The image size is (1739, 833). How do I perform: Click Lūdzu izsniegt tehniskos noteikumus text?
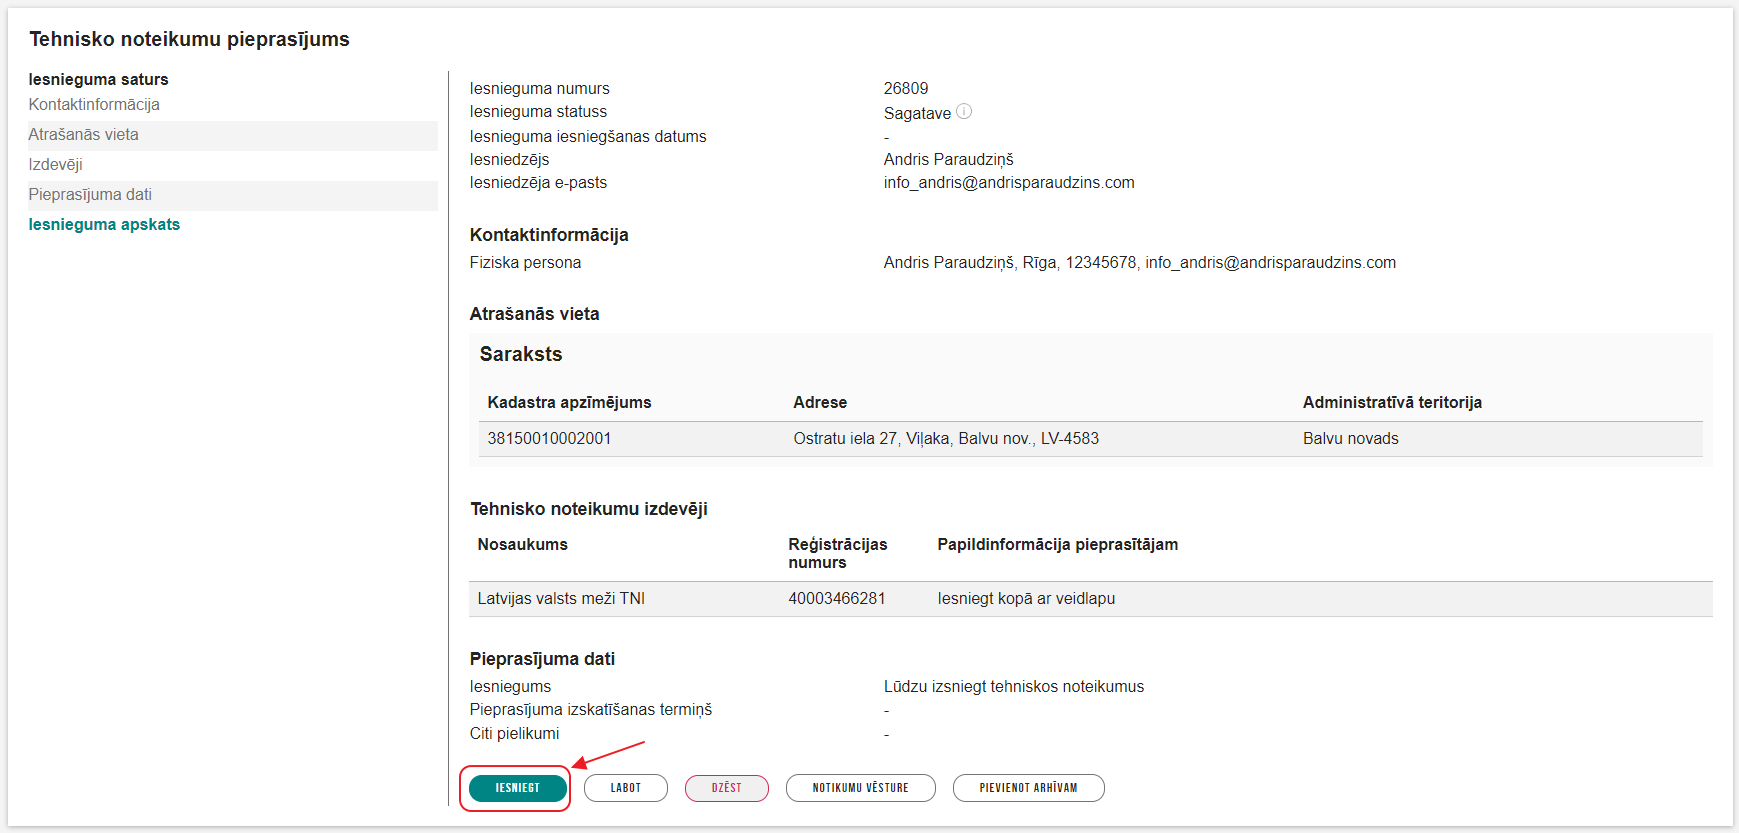tap(1014, 687)
